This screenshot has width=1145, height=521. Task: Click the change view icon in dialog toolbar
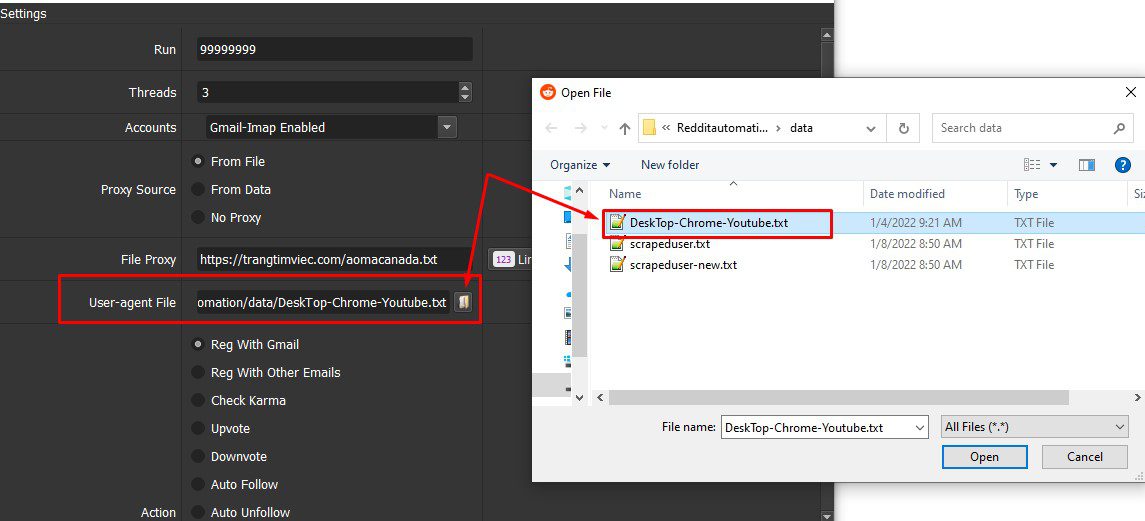coord(1032,165)
